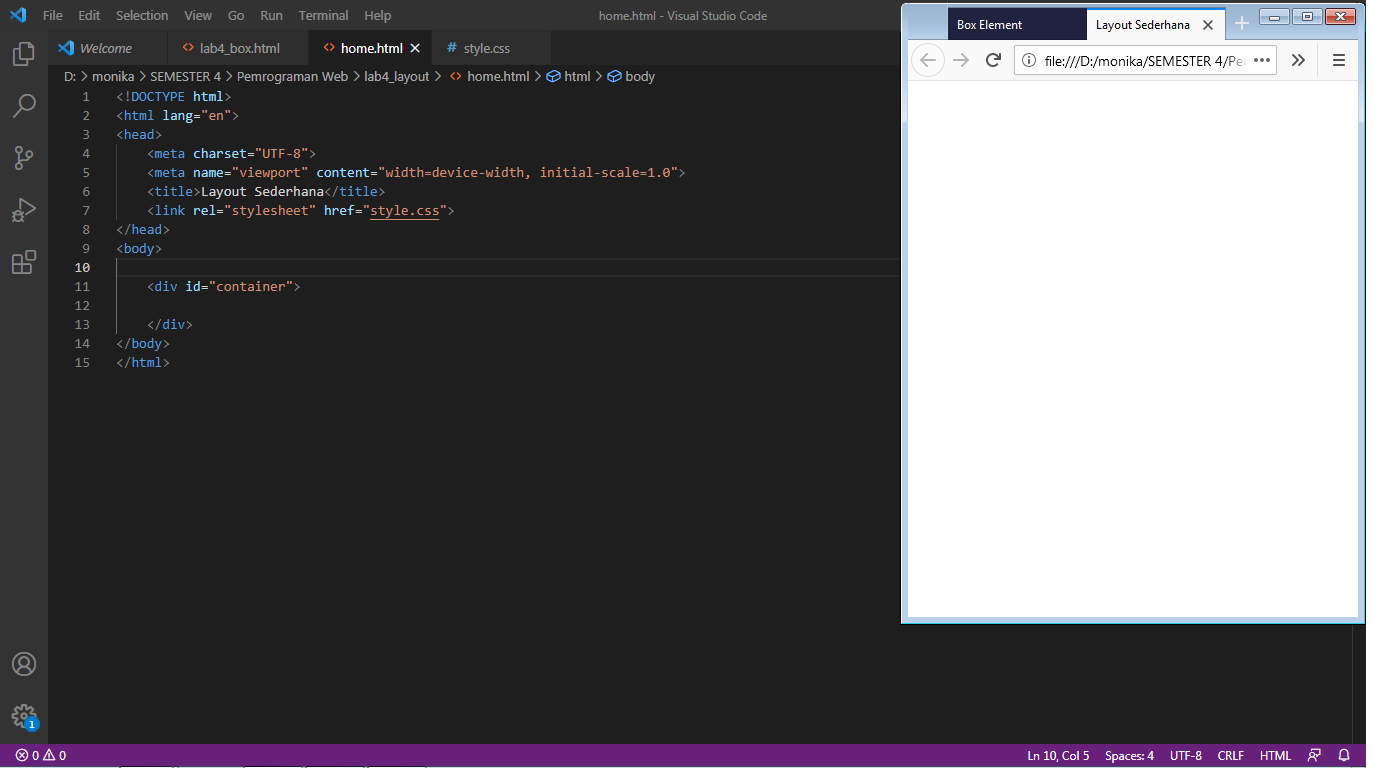Screen dimensions: 1374x776
Task: Open the Search view in activity bar
Action: click(24, 105)
